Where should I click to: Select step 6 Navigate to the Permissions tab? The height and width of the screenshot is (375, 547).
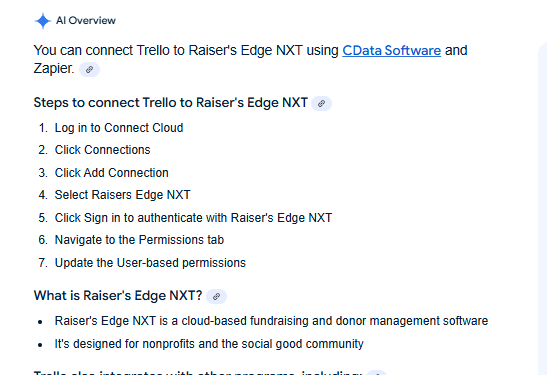tap(139, 240)
